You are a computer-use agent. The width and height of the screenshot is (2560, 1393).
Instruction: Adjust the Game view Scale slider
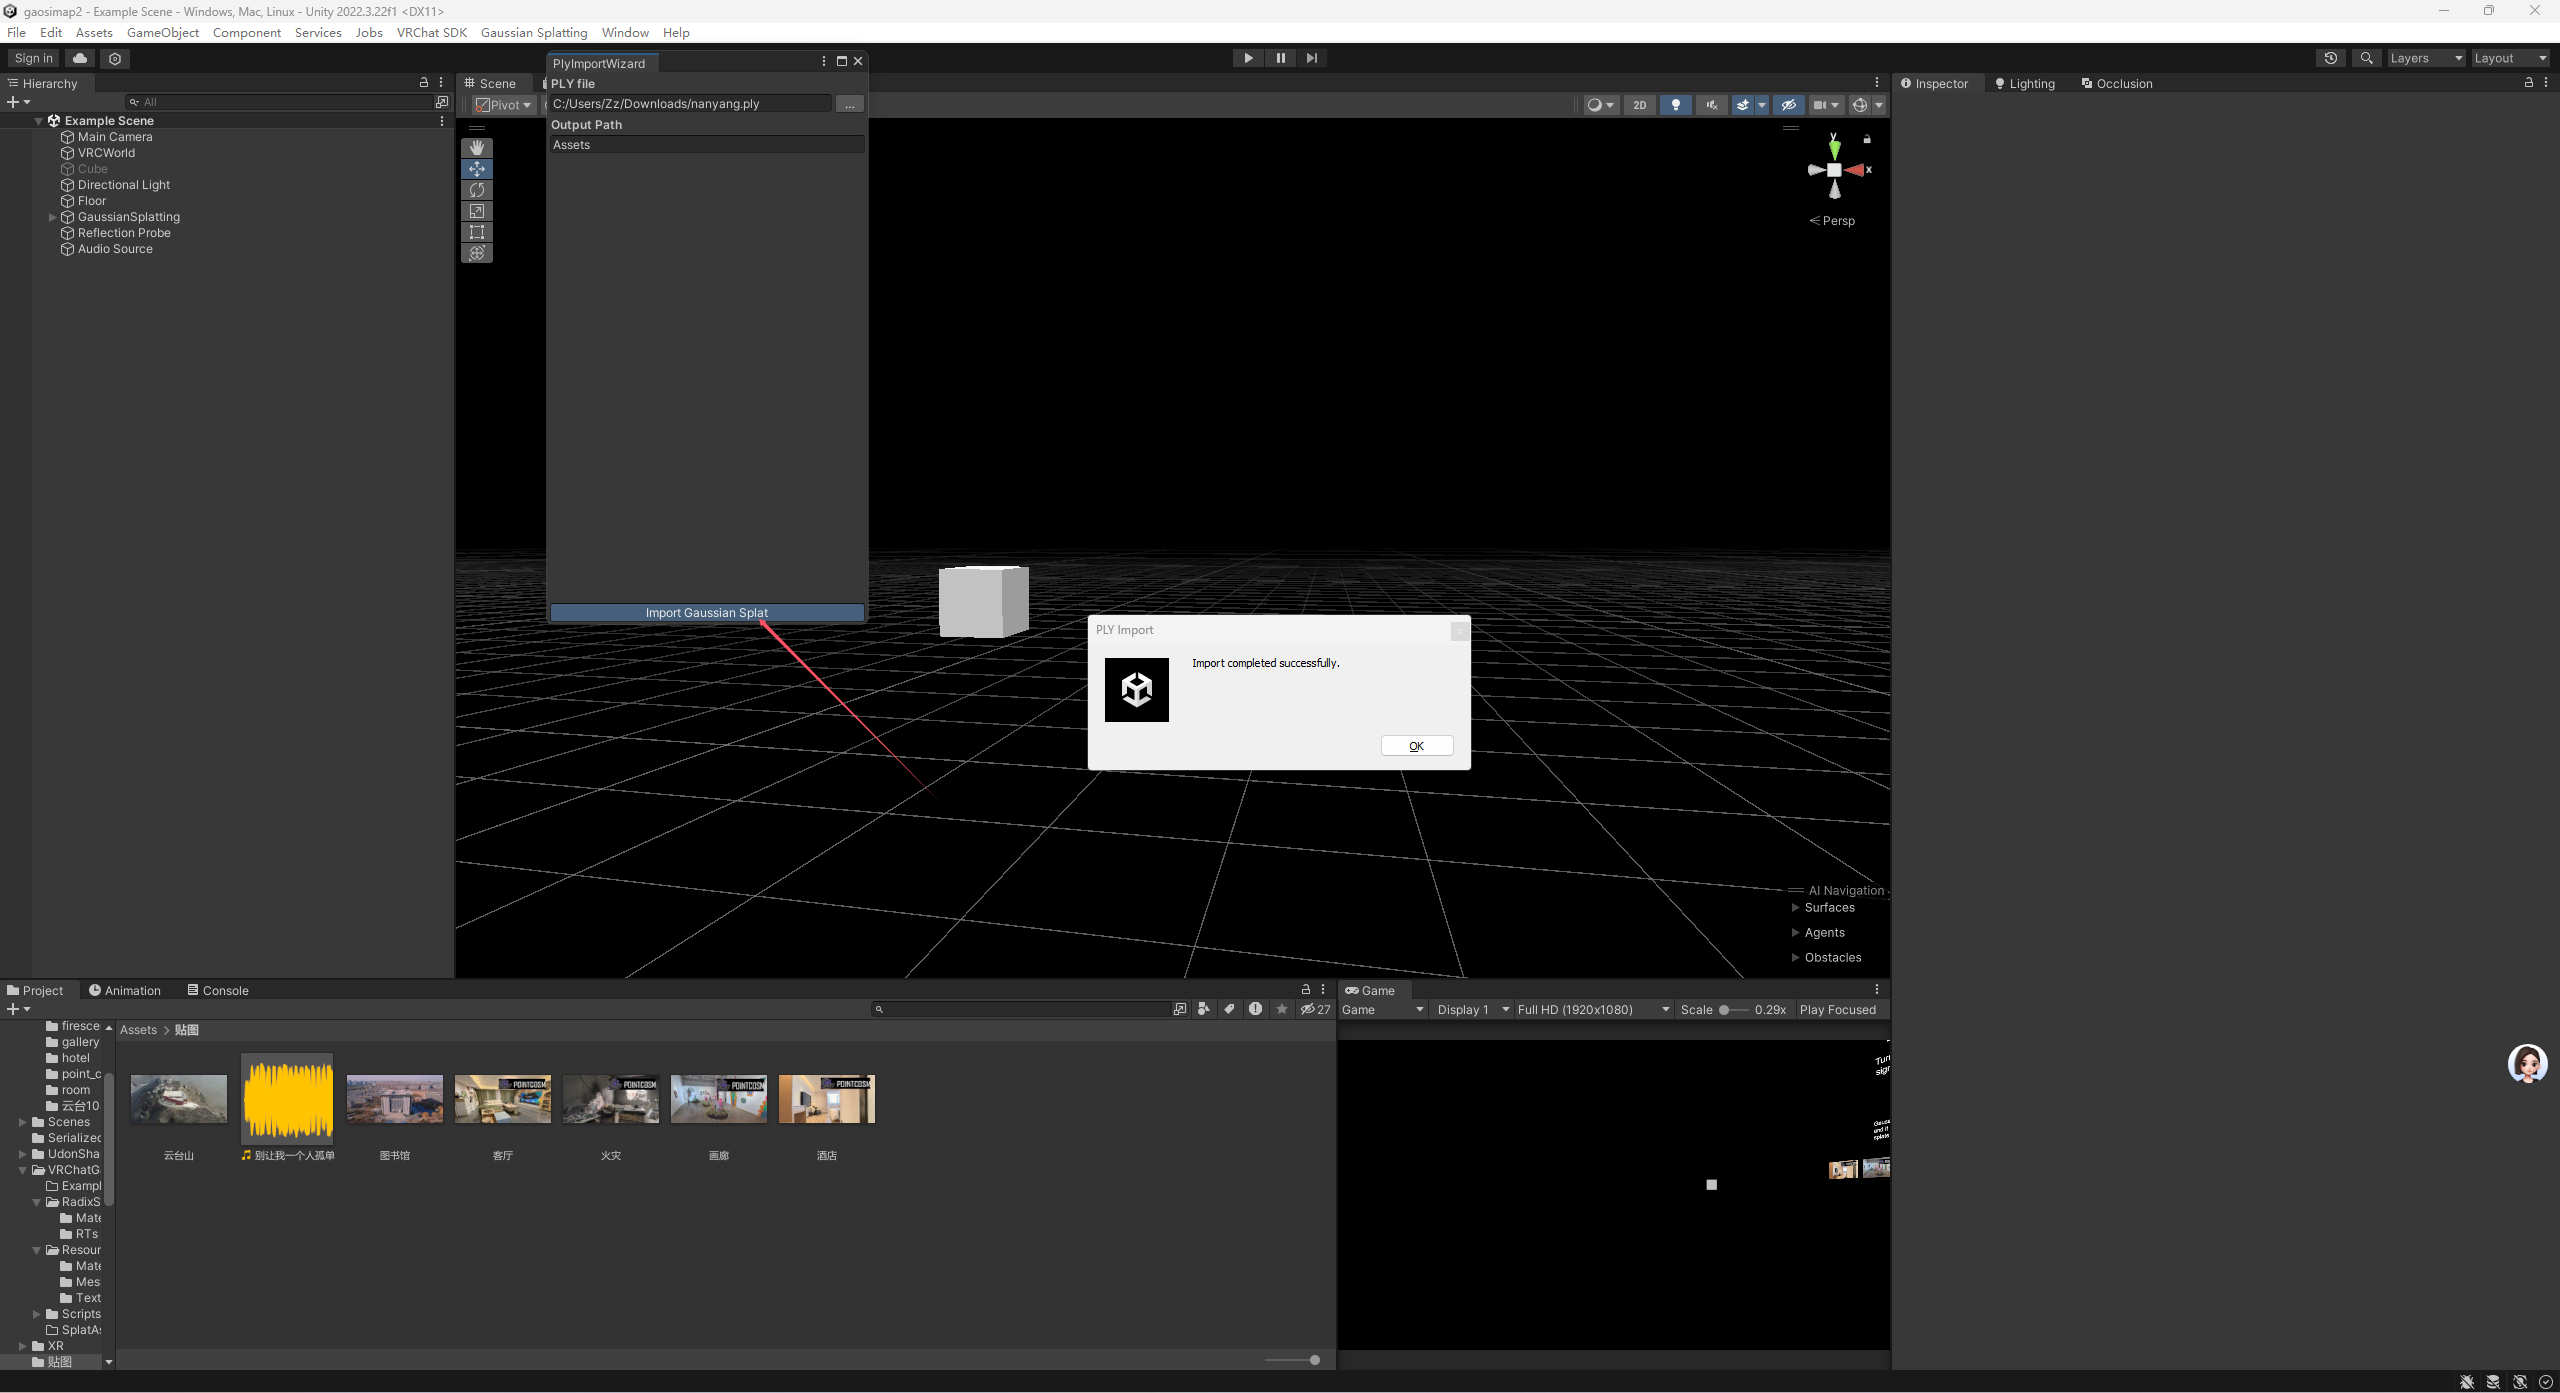1733,1010
